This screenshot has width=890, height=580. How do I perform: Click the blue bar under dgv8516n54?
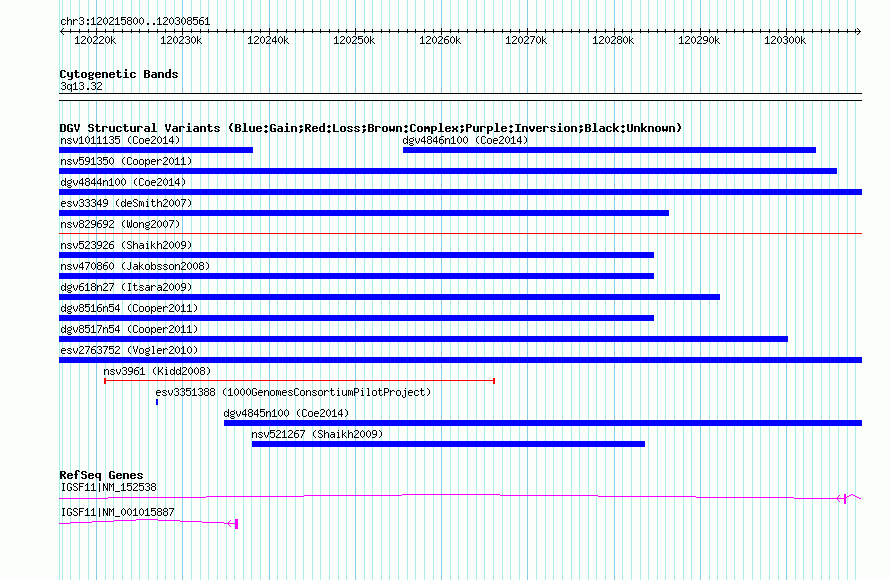coord(356,318)
